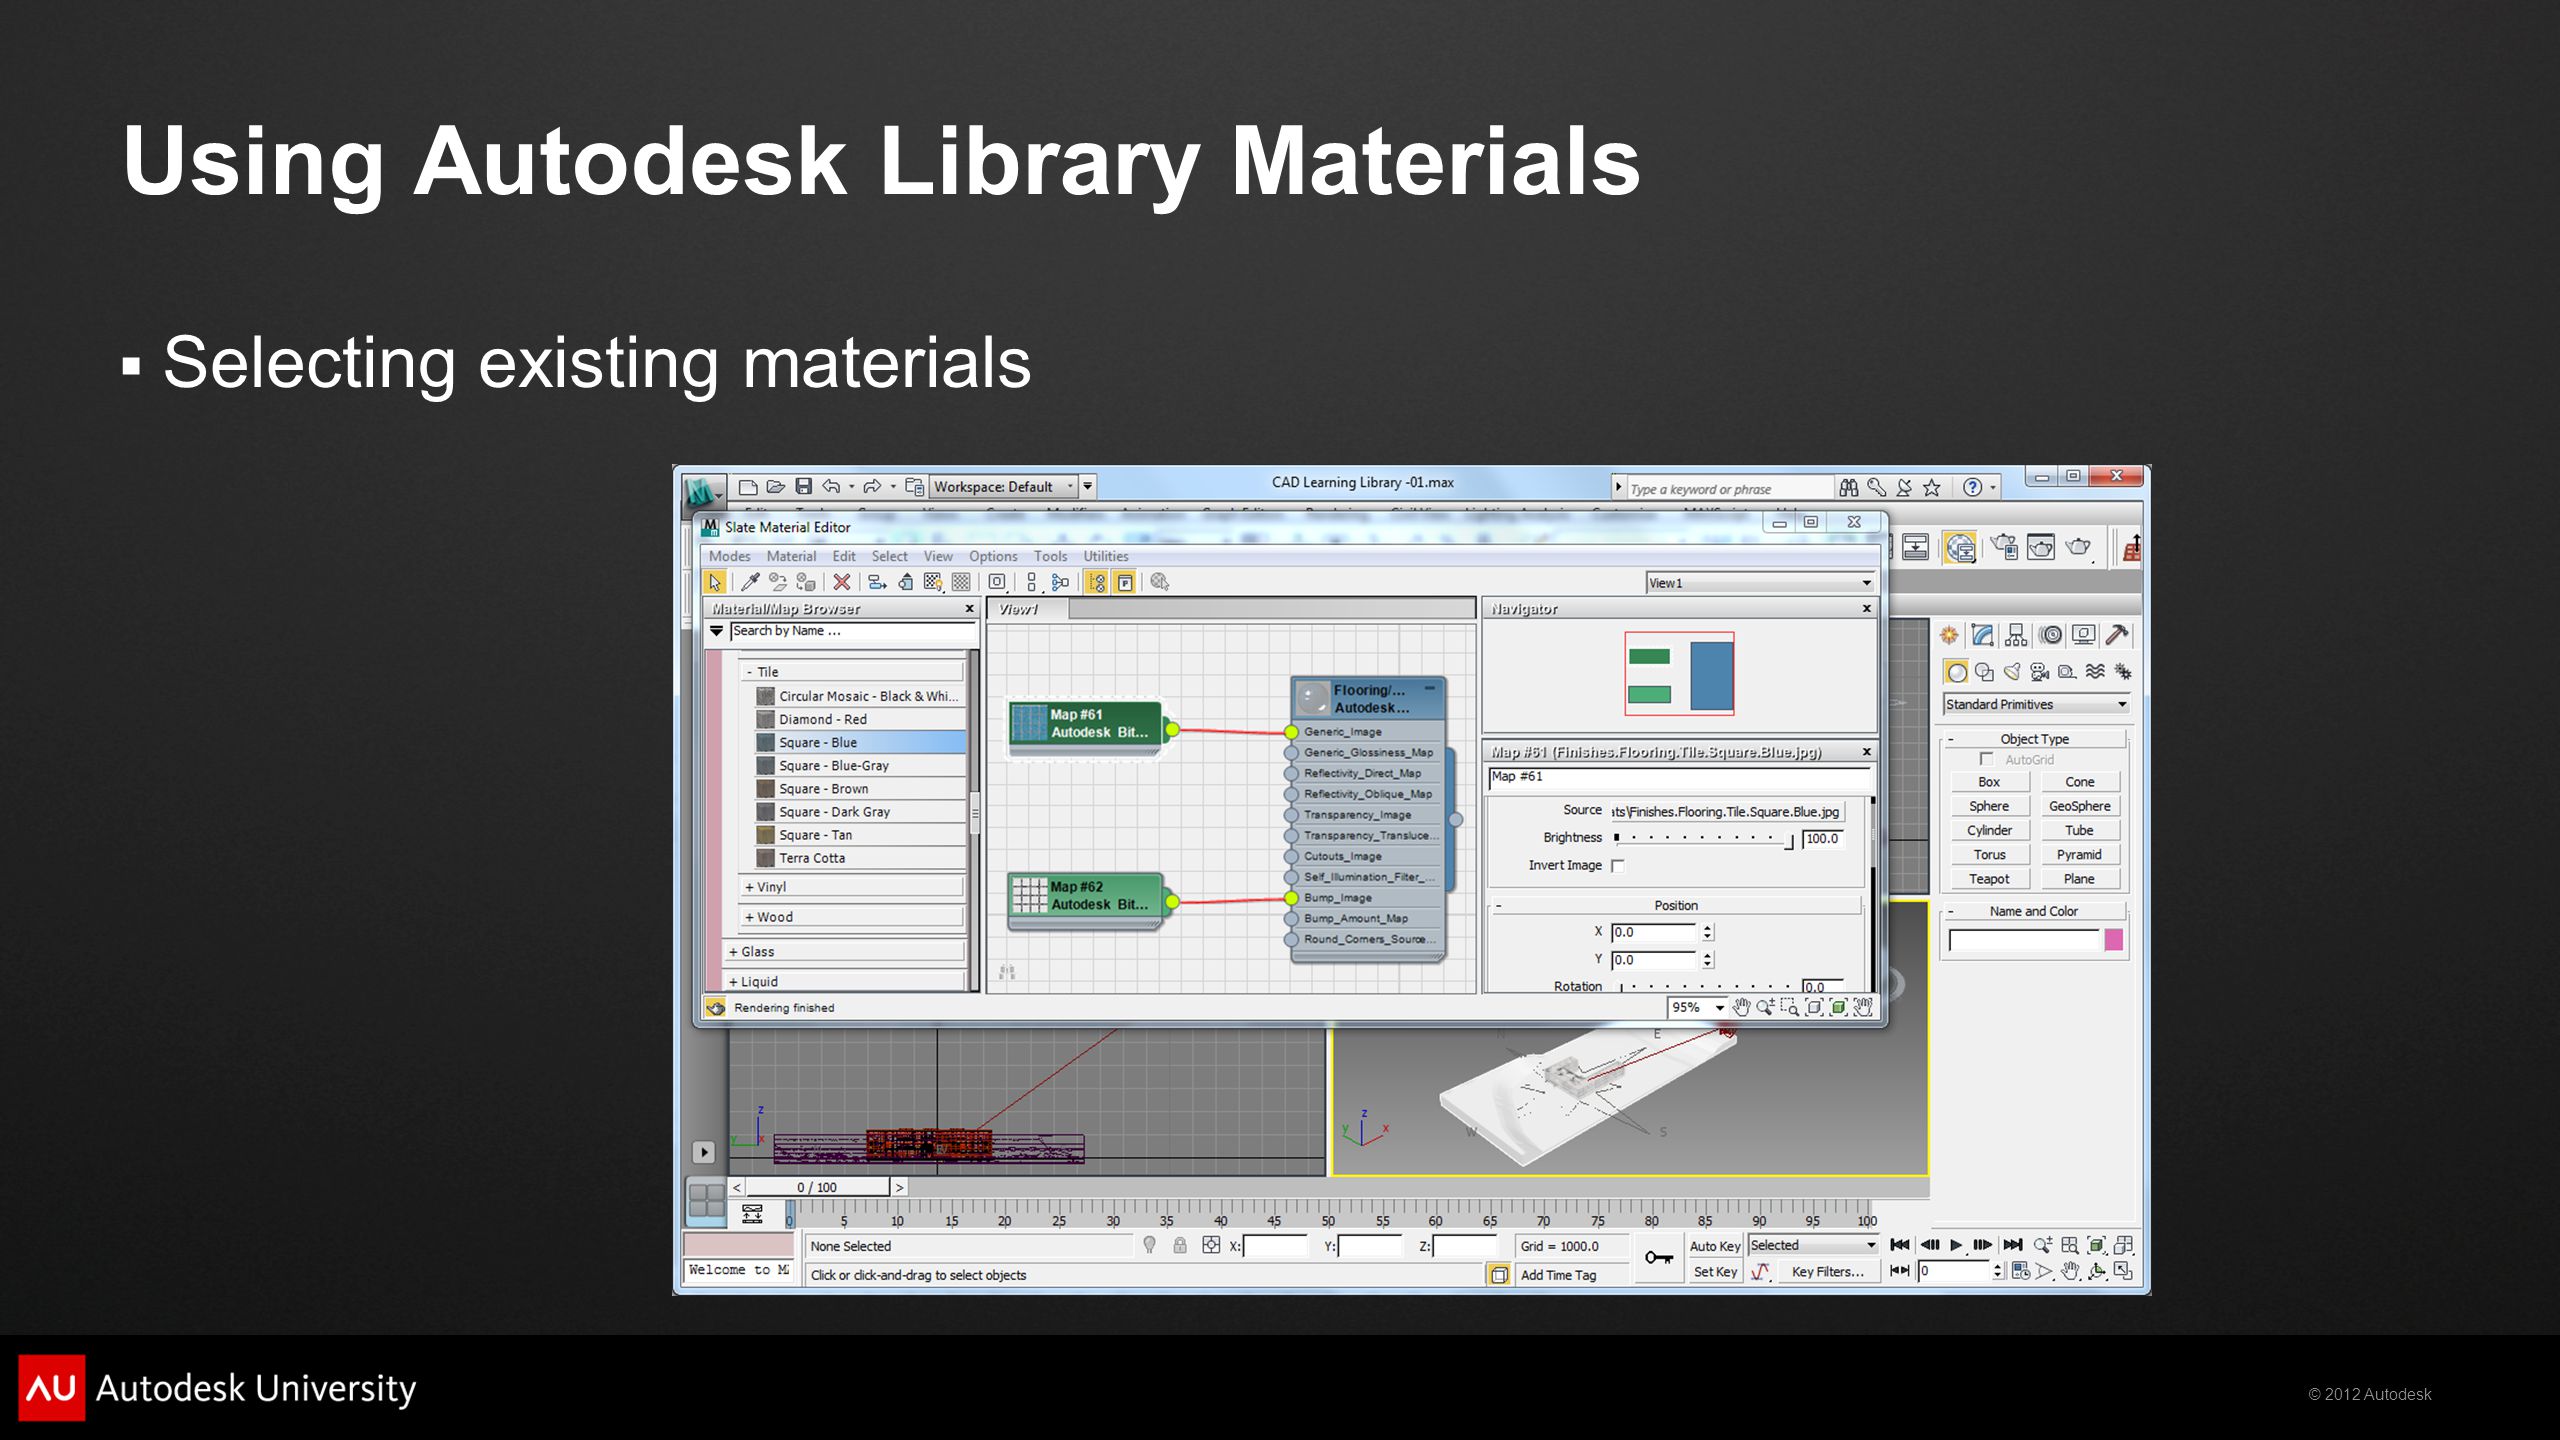Click the star favorites icon

pos(1932,488)
